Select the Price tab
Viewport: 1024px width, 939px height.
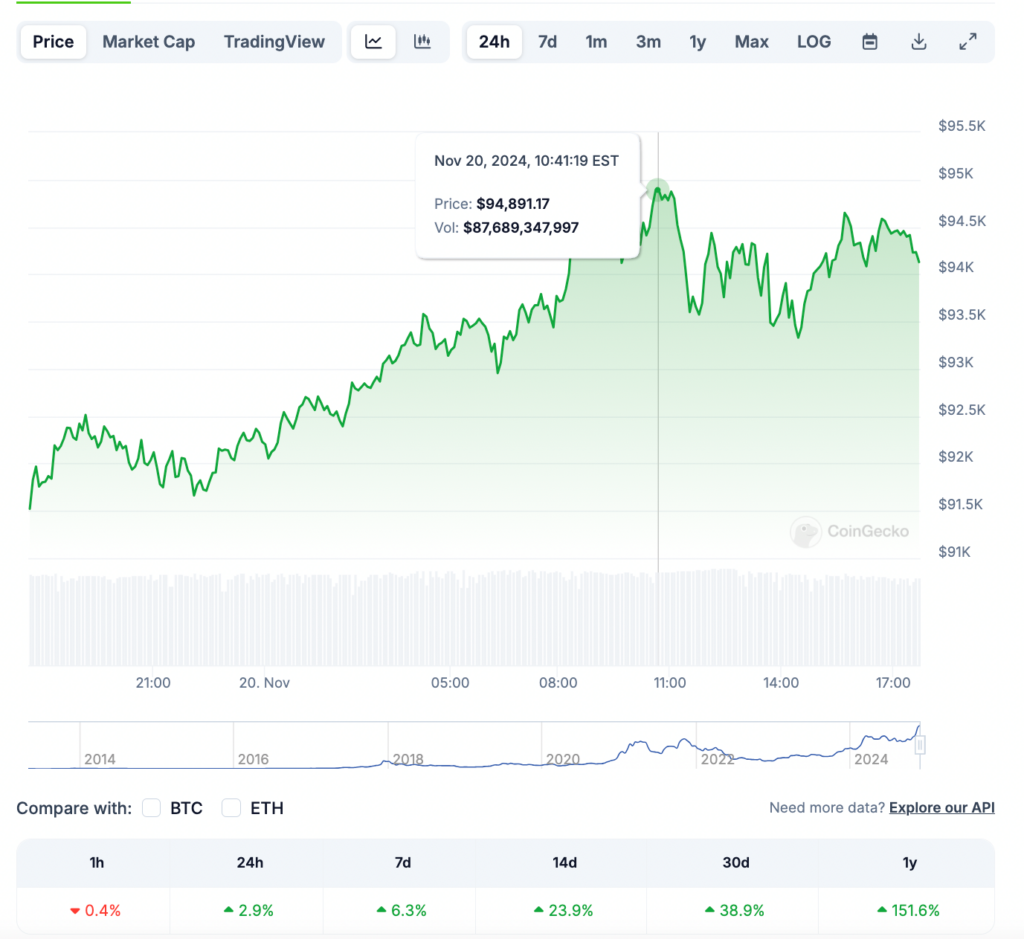coord(53,42)
